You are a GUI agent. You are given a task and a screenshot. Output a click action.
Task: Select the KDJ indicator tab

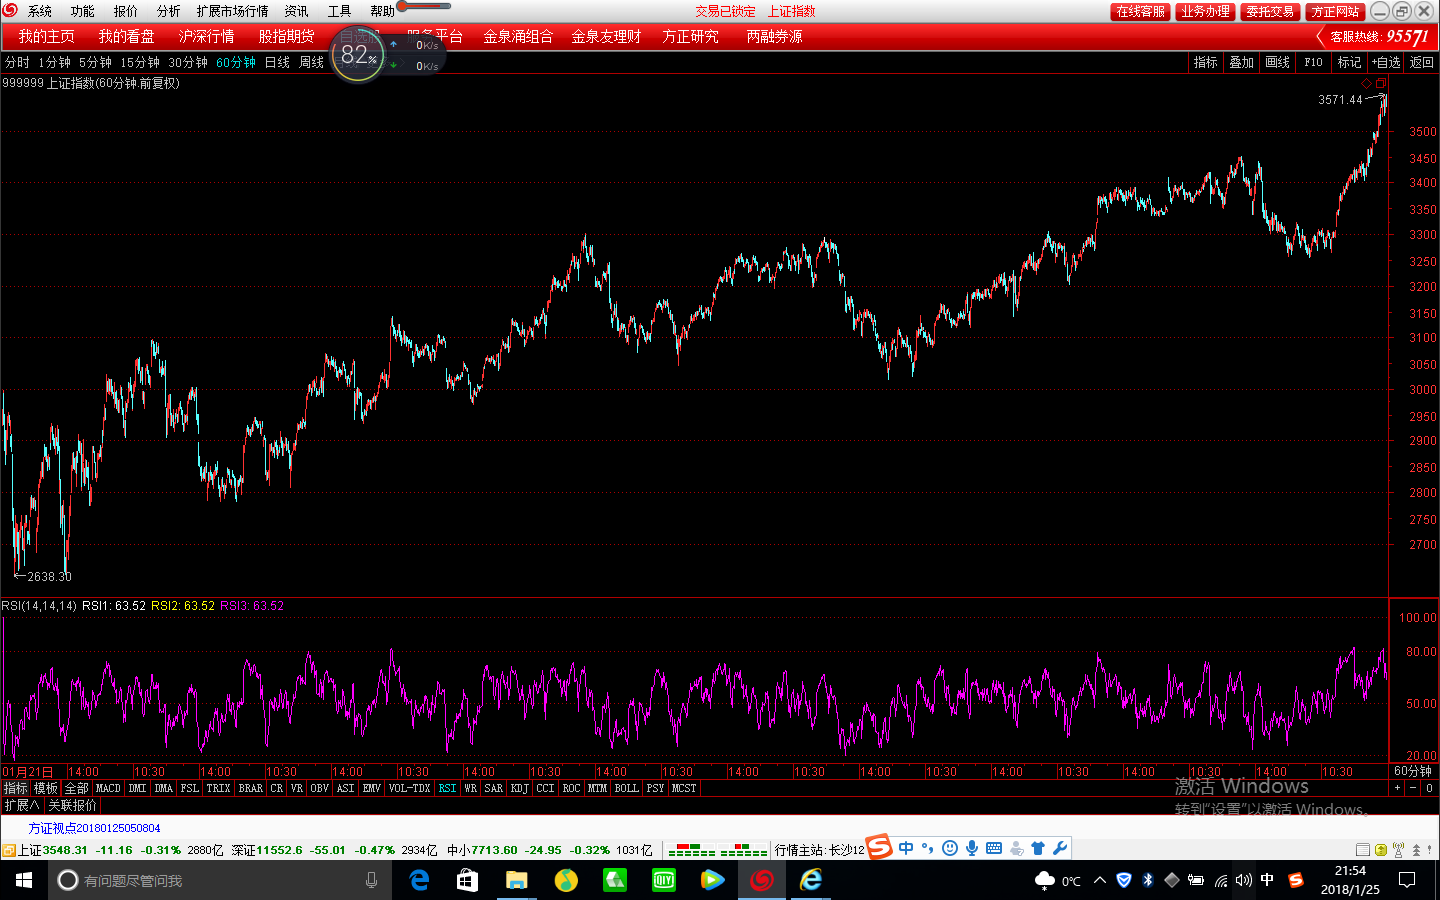pyautogui.click(x=520, y=788)
